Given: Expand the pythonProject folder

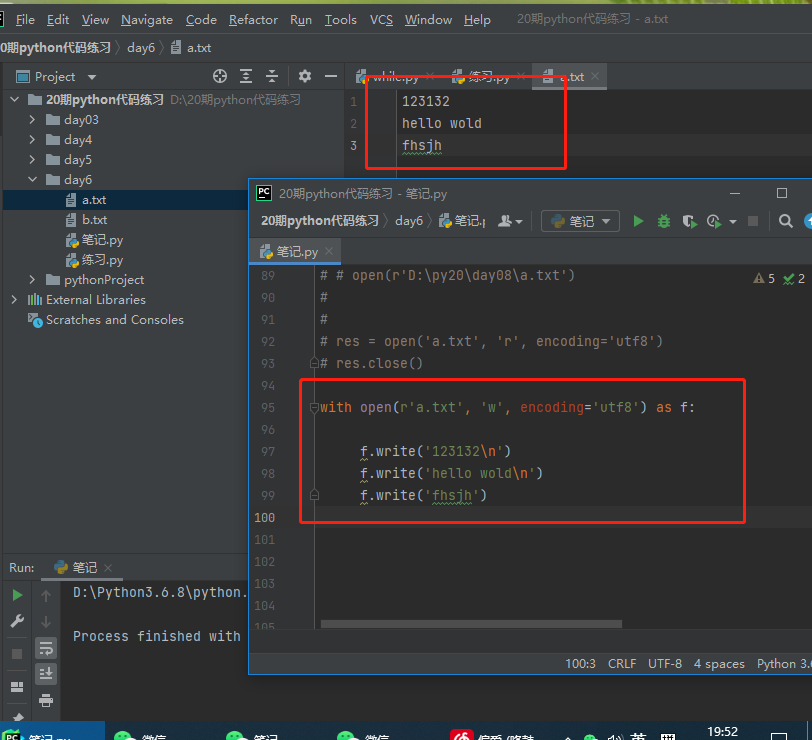Looking at the screenshot, I should [32, 280].
